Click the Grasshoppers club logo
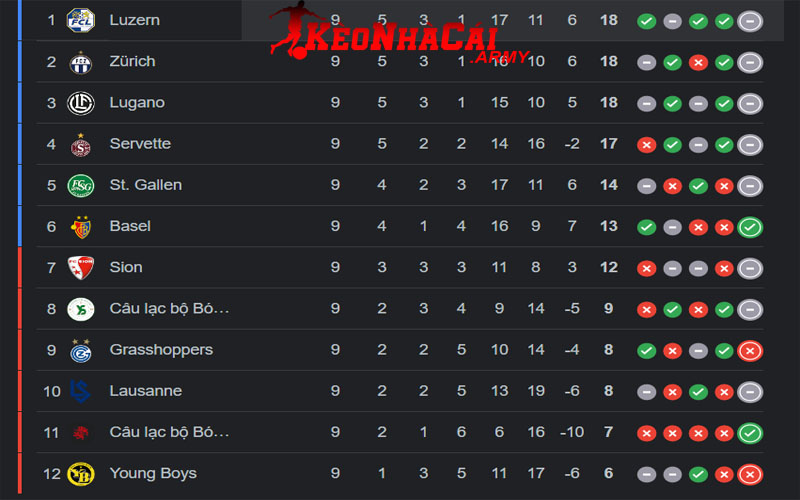The image size is (800, 500). (80, 351)
